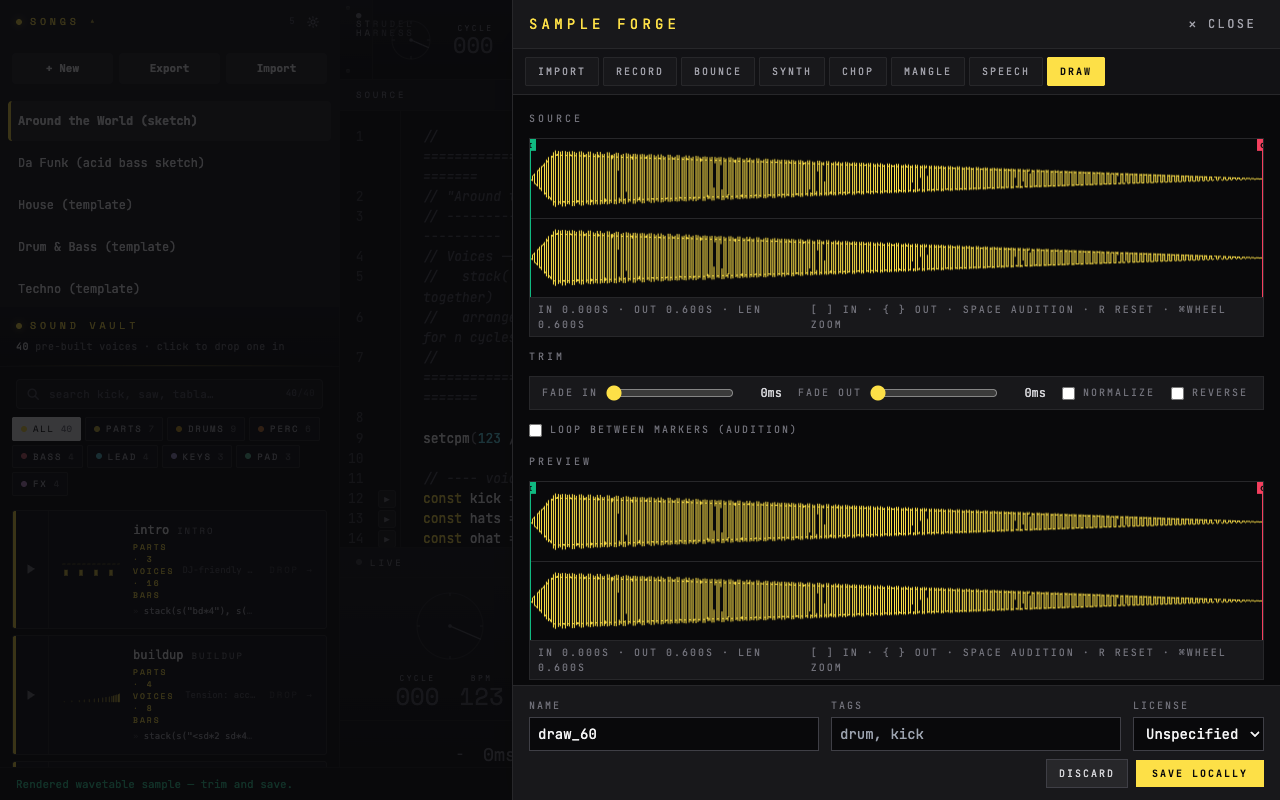
Task: Select the Draw tab
Action: click(1076, 71)
